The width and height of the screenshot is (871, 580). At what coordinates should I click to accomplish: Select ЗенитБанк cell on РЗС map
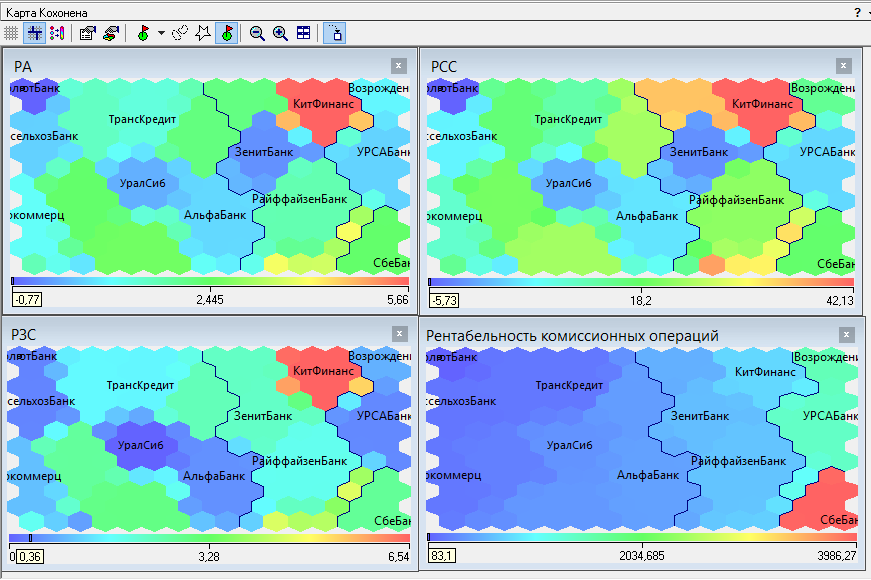(x=263, y=416)
